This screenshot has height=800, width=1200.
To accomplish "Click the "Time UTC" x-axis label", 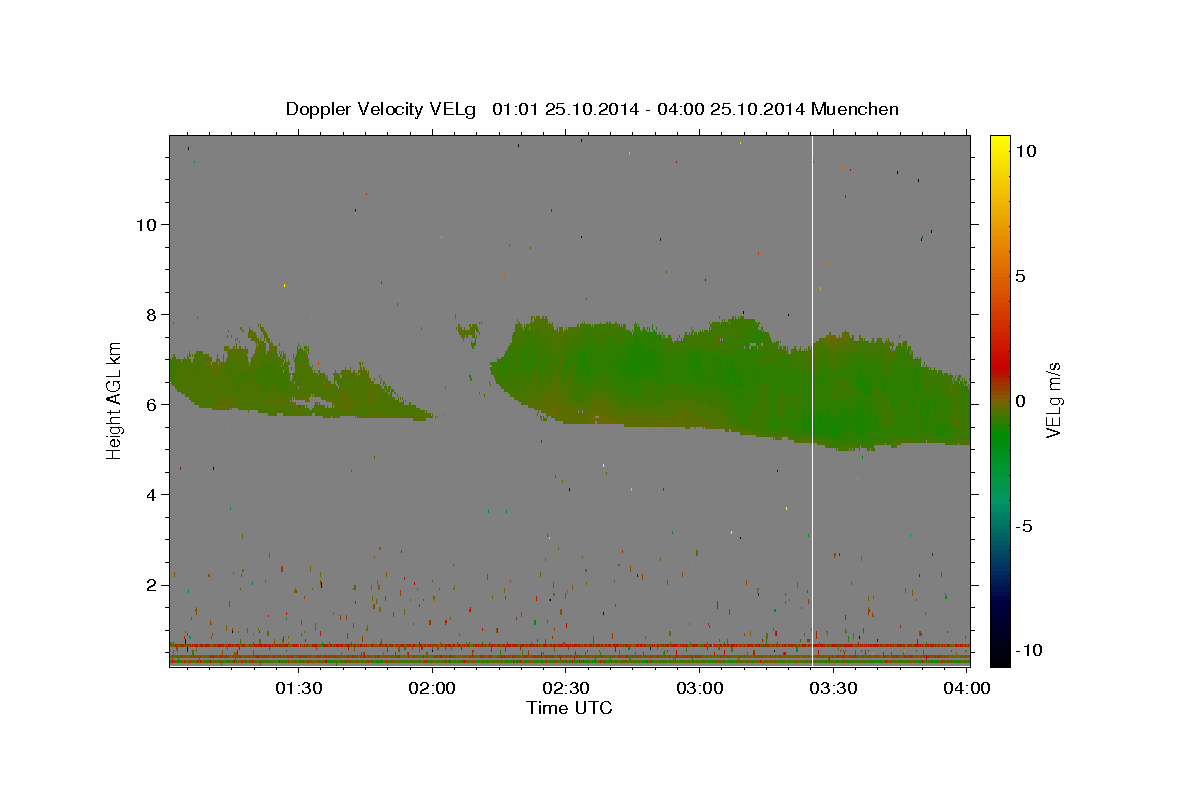I will [x=569, y=708].
